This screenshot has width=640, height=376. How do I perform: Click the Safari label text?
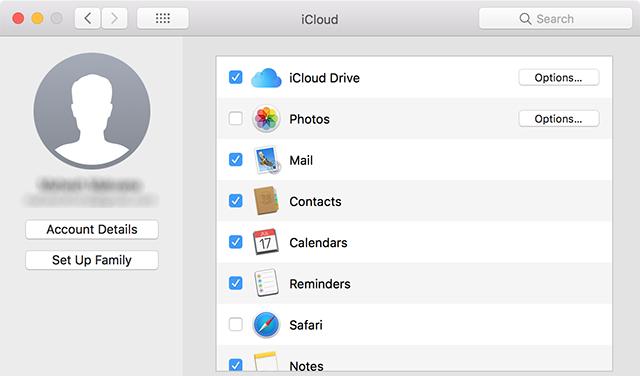pos(306,325)
